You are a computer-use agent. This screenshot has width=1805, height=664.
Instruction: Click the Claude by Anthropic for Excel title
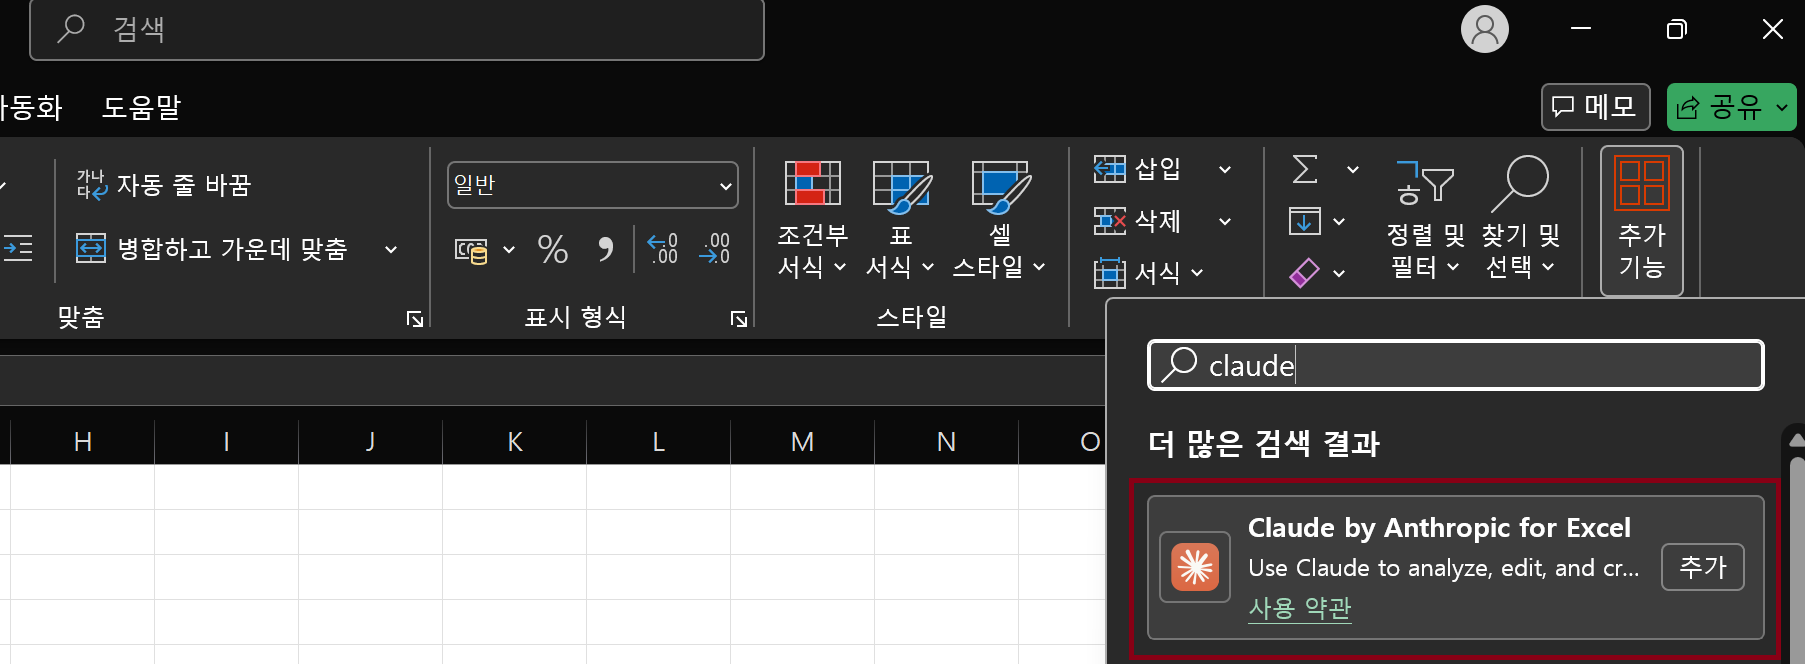tap(1439, 528)
